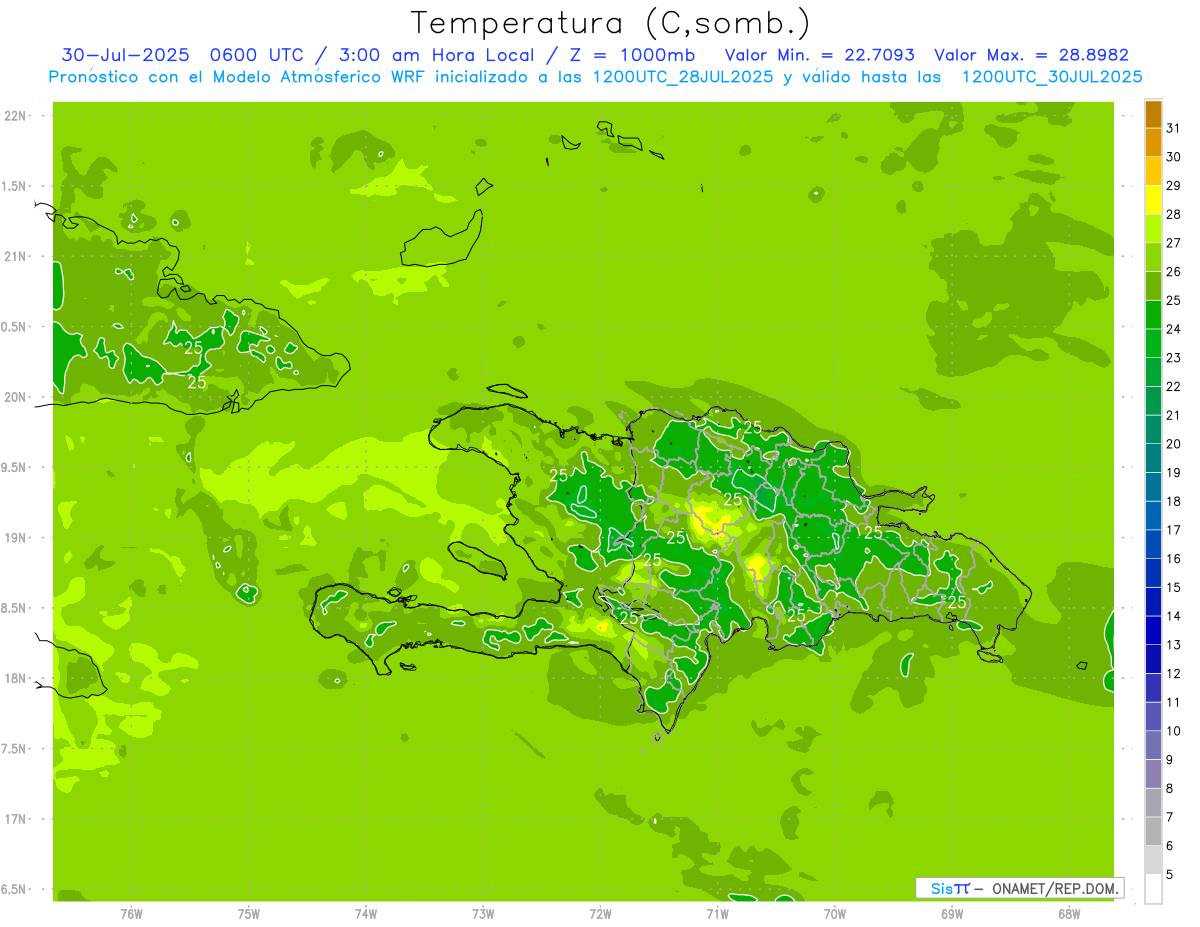Click the '1200UTC_28JUL2025' initialization time

[x=682, y=77]
